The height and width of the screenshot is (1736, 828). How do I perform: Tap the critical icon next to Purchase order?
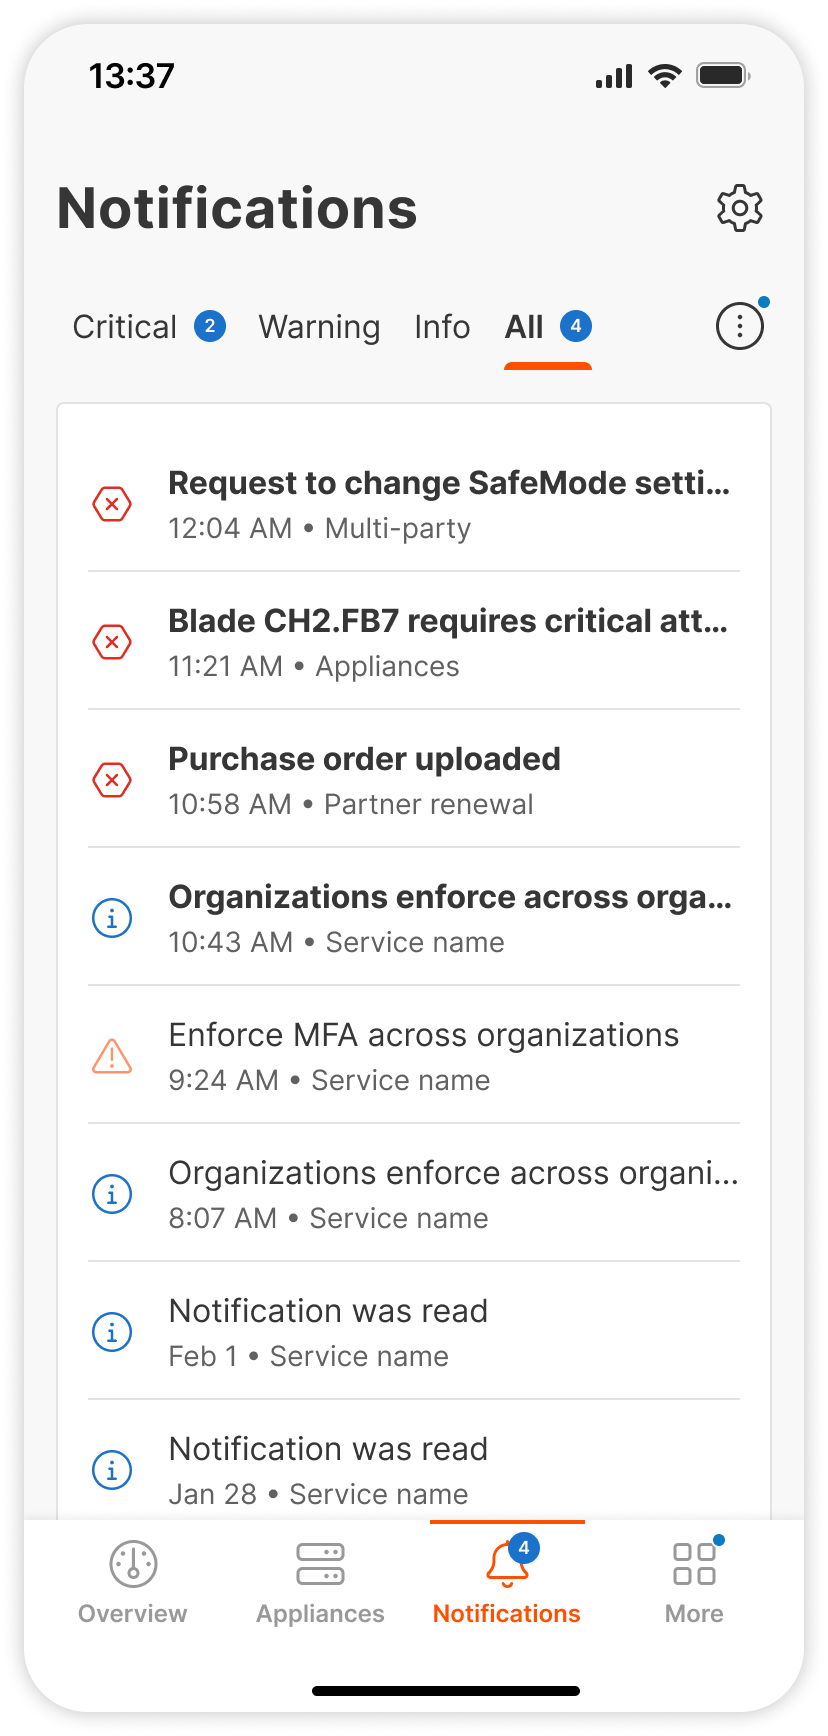(x=112, y=780)
